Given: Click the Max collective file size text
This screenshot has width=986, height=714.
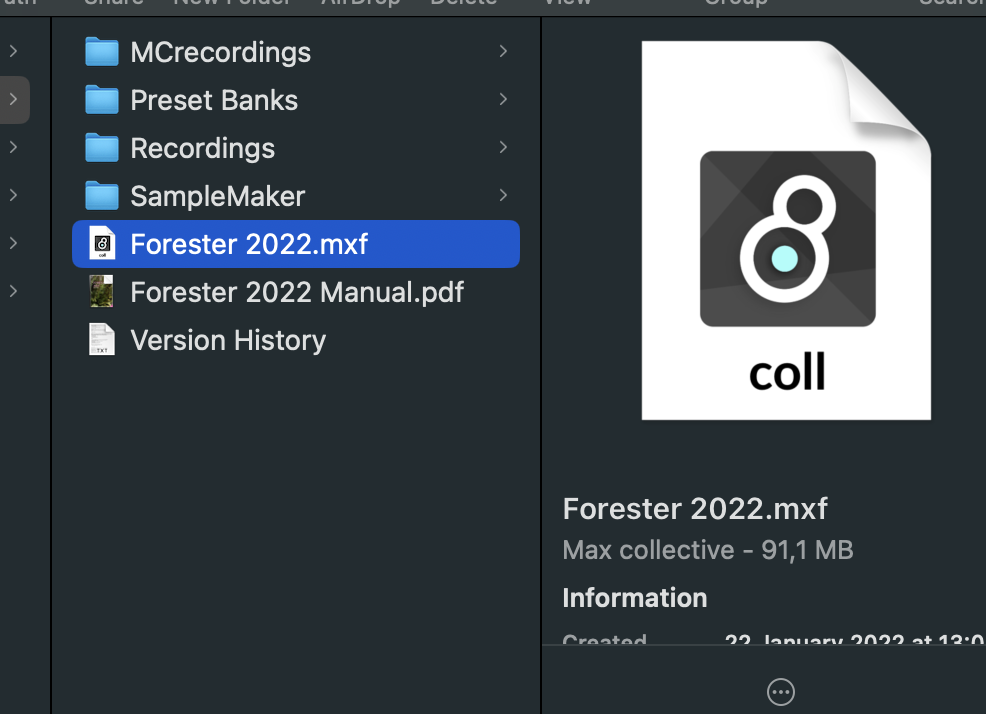Looking at the screenshot, I should pyautogui.click(x=708, y=550).
